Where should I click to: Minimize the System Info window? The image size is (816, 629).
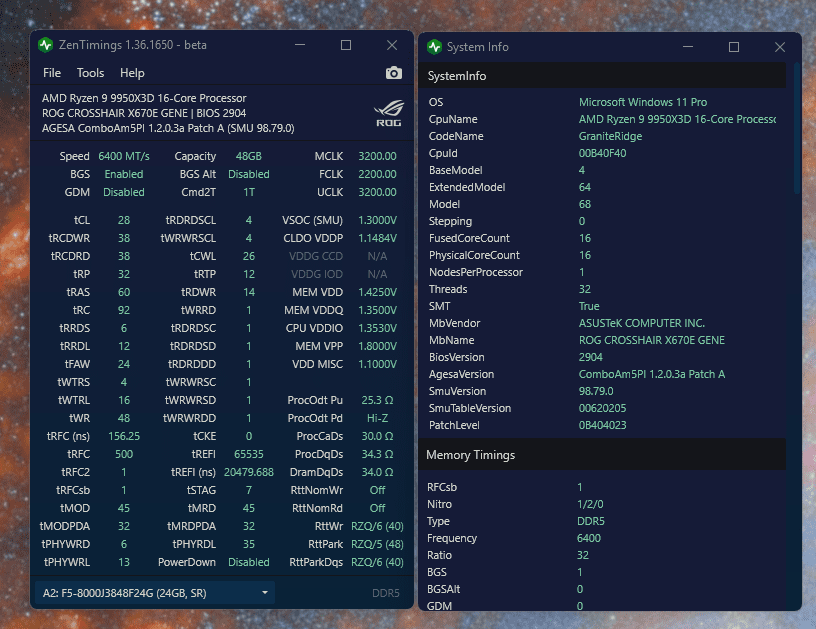click(688, 47)
